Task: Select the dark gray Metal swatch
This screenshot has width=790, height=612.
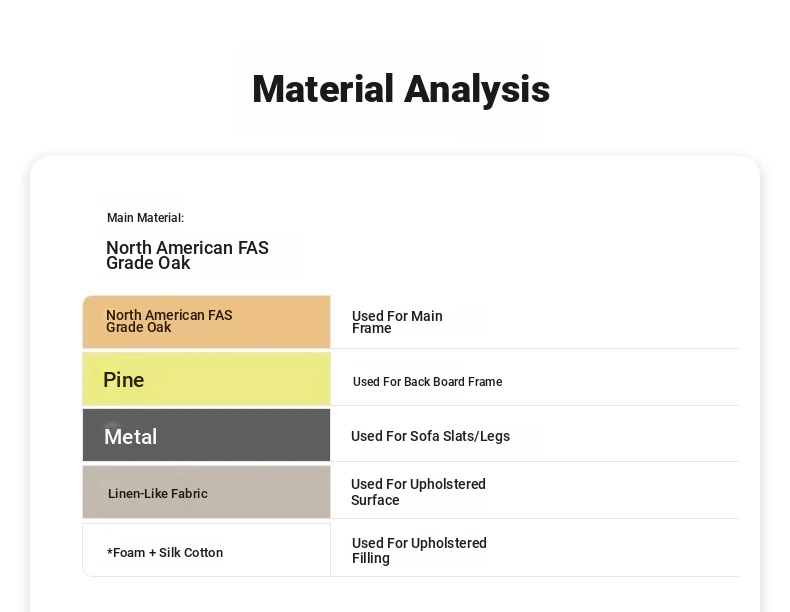Action: tap(207, 435)
